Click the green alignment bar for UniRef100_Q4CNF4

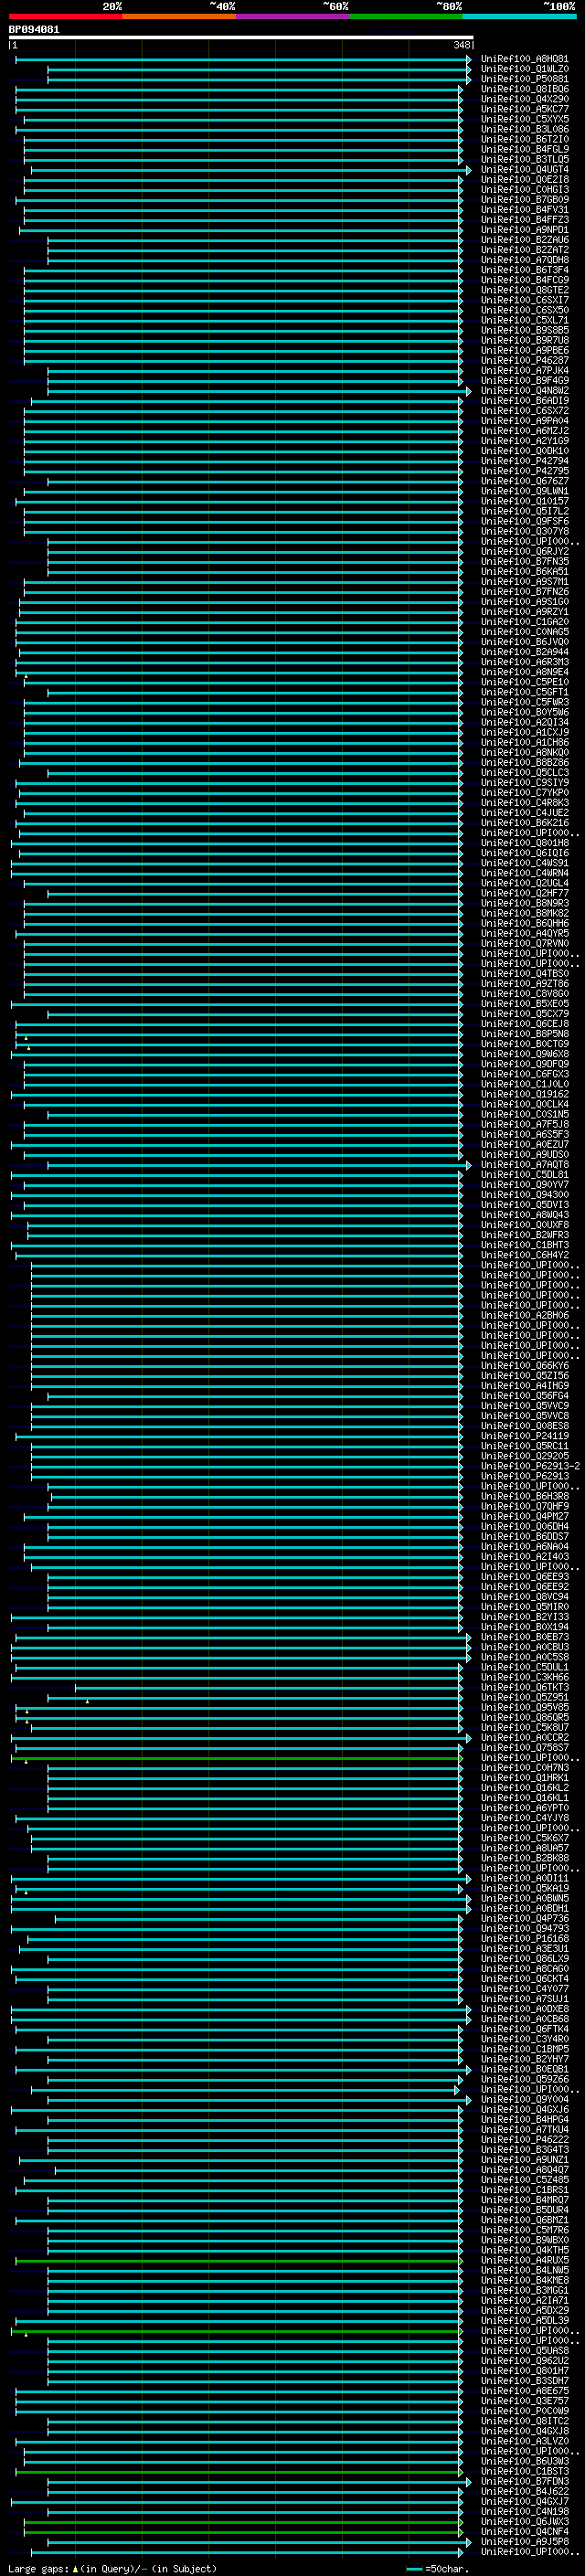243,2531
